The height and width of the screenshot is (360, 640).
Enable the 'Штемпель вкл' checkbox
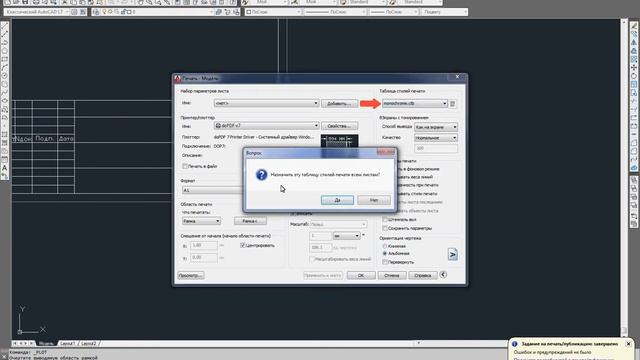tap(385, 220)
